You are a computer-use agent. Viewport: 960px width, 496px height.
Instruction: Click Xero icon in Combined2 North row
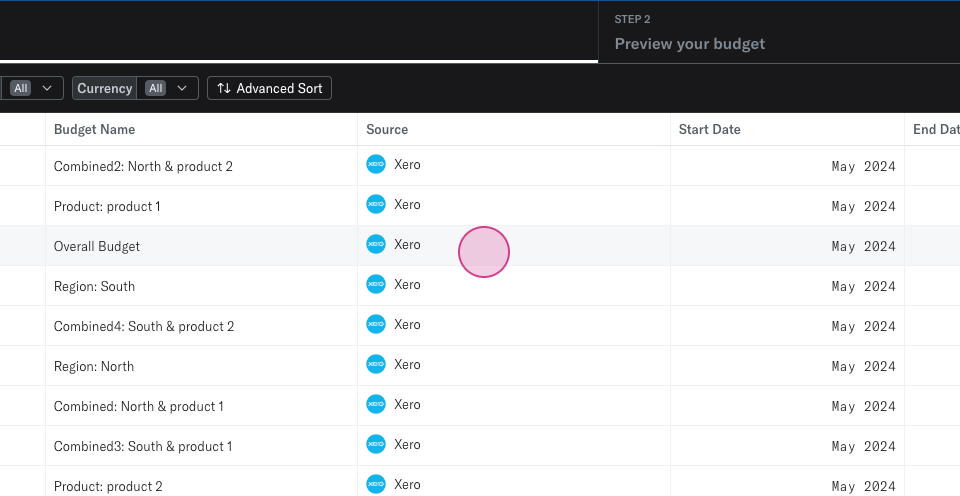(376, 165)
